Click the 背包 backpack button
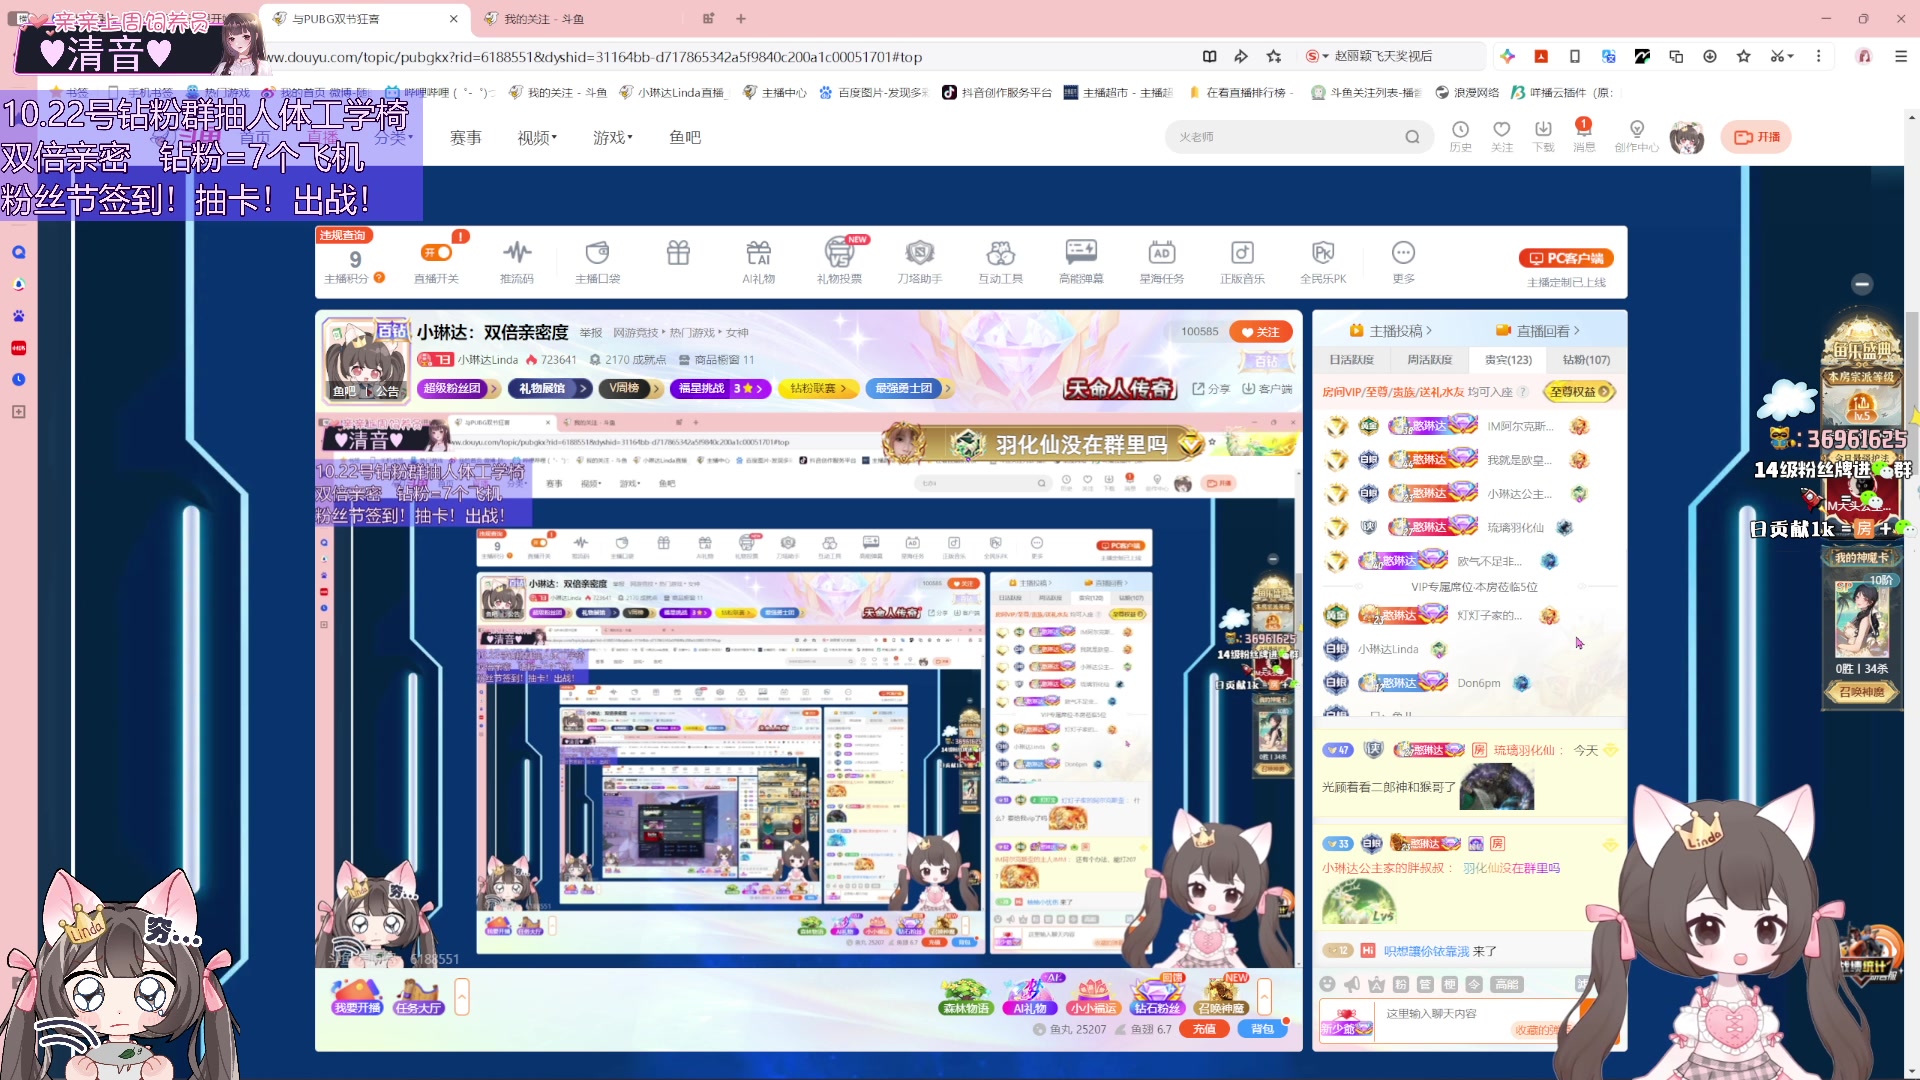The width and height of the screenshot is (1920, 1080). pos(1262,1029)
